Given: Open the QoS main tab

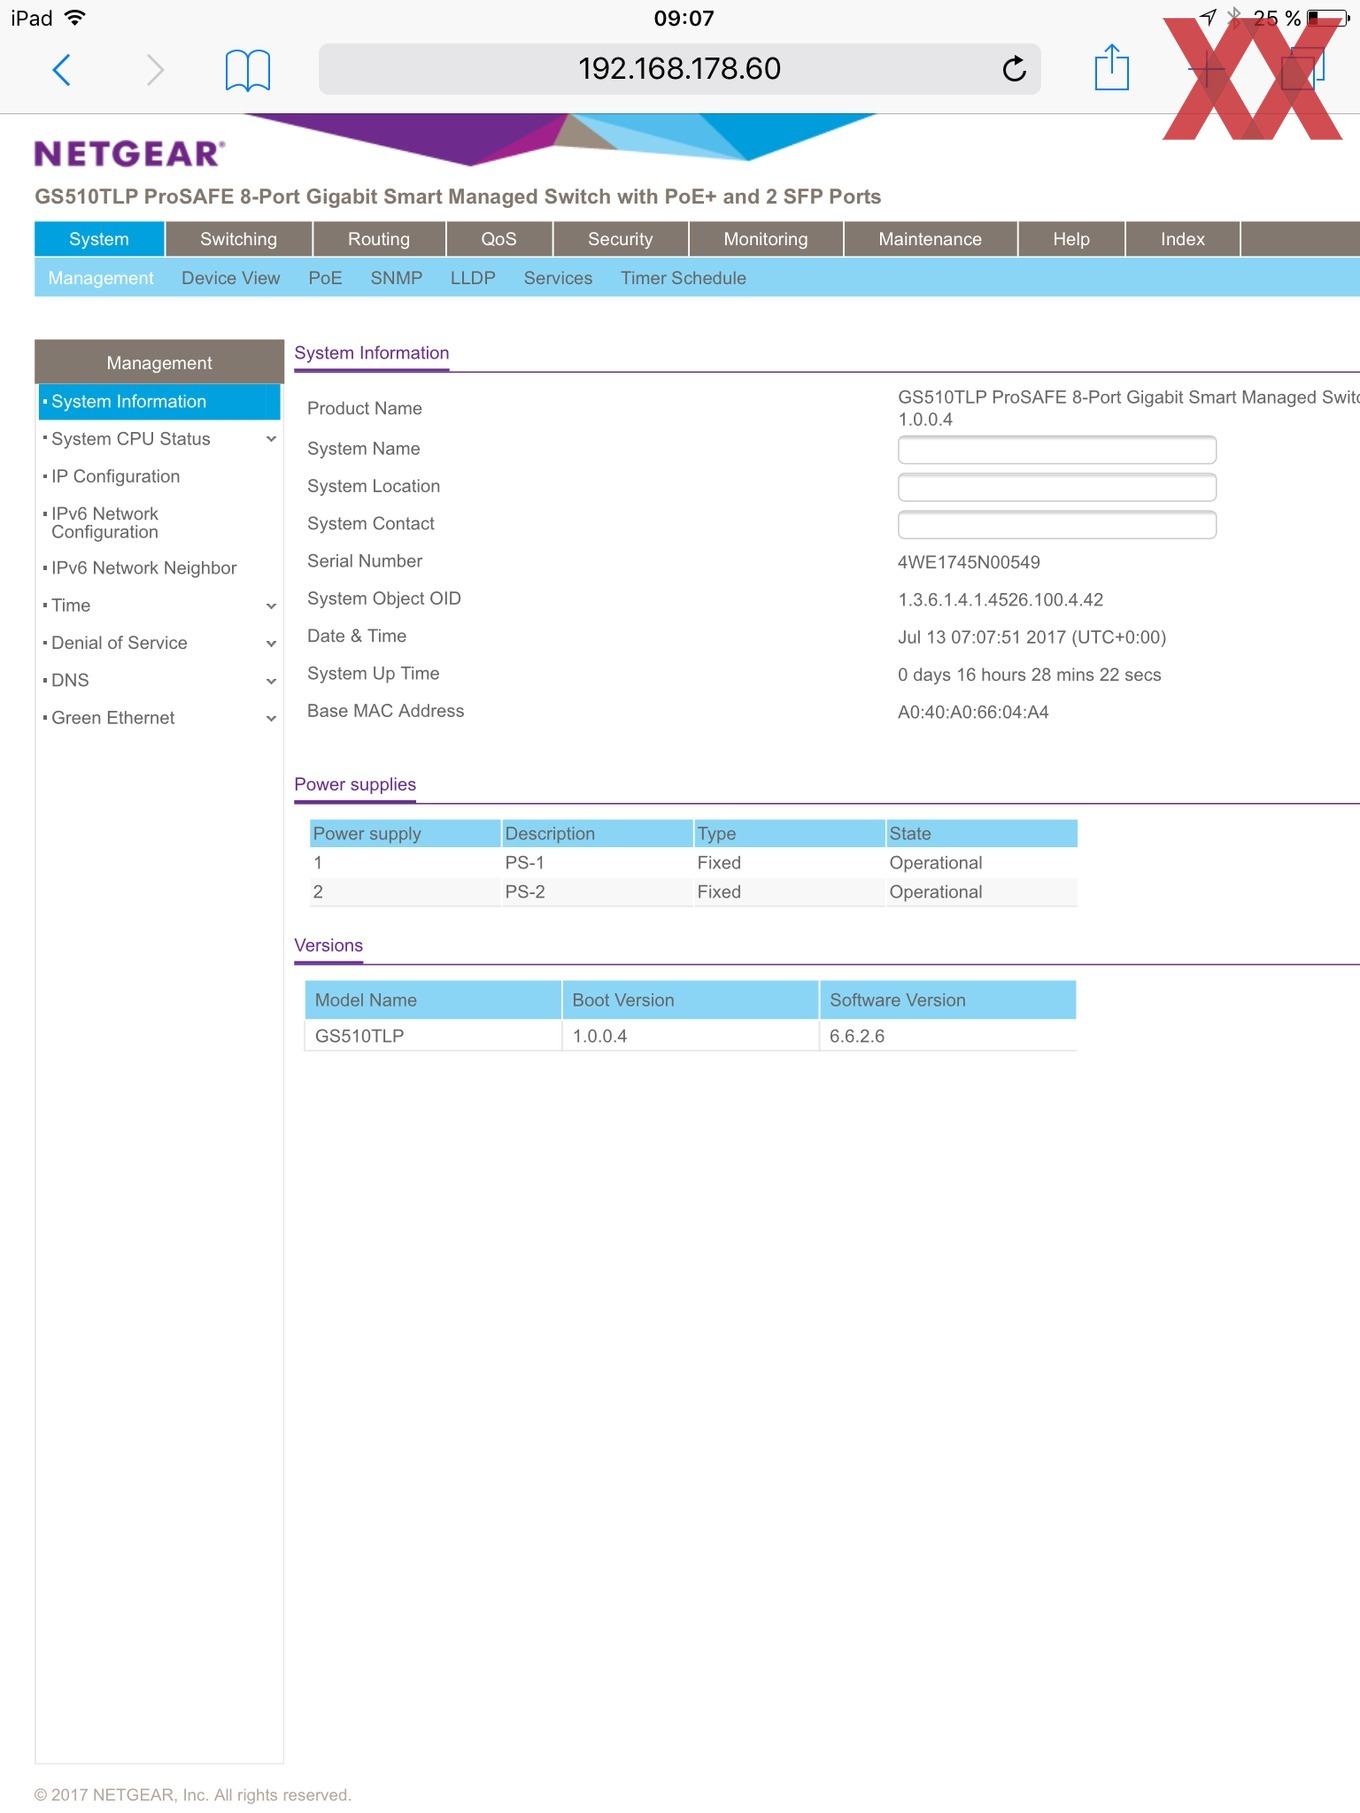Looking at the screenshot, I should coord(498,239).
